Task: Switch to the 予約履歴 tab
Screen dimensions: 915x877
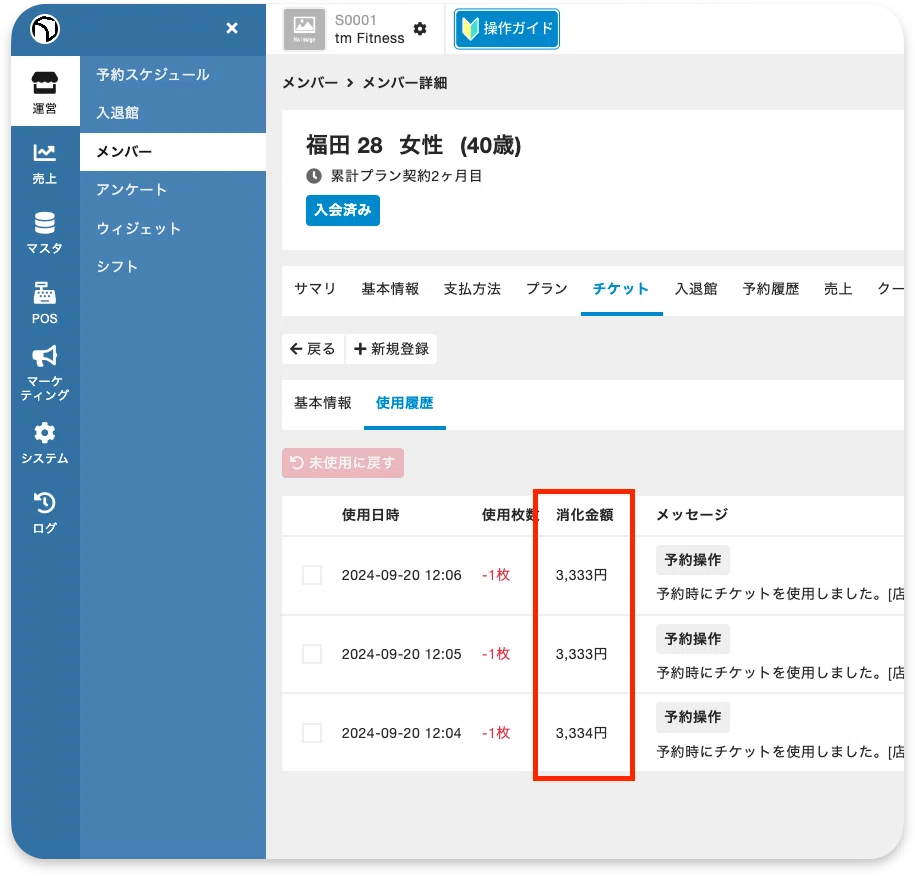Action: coord(770,289)
